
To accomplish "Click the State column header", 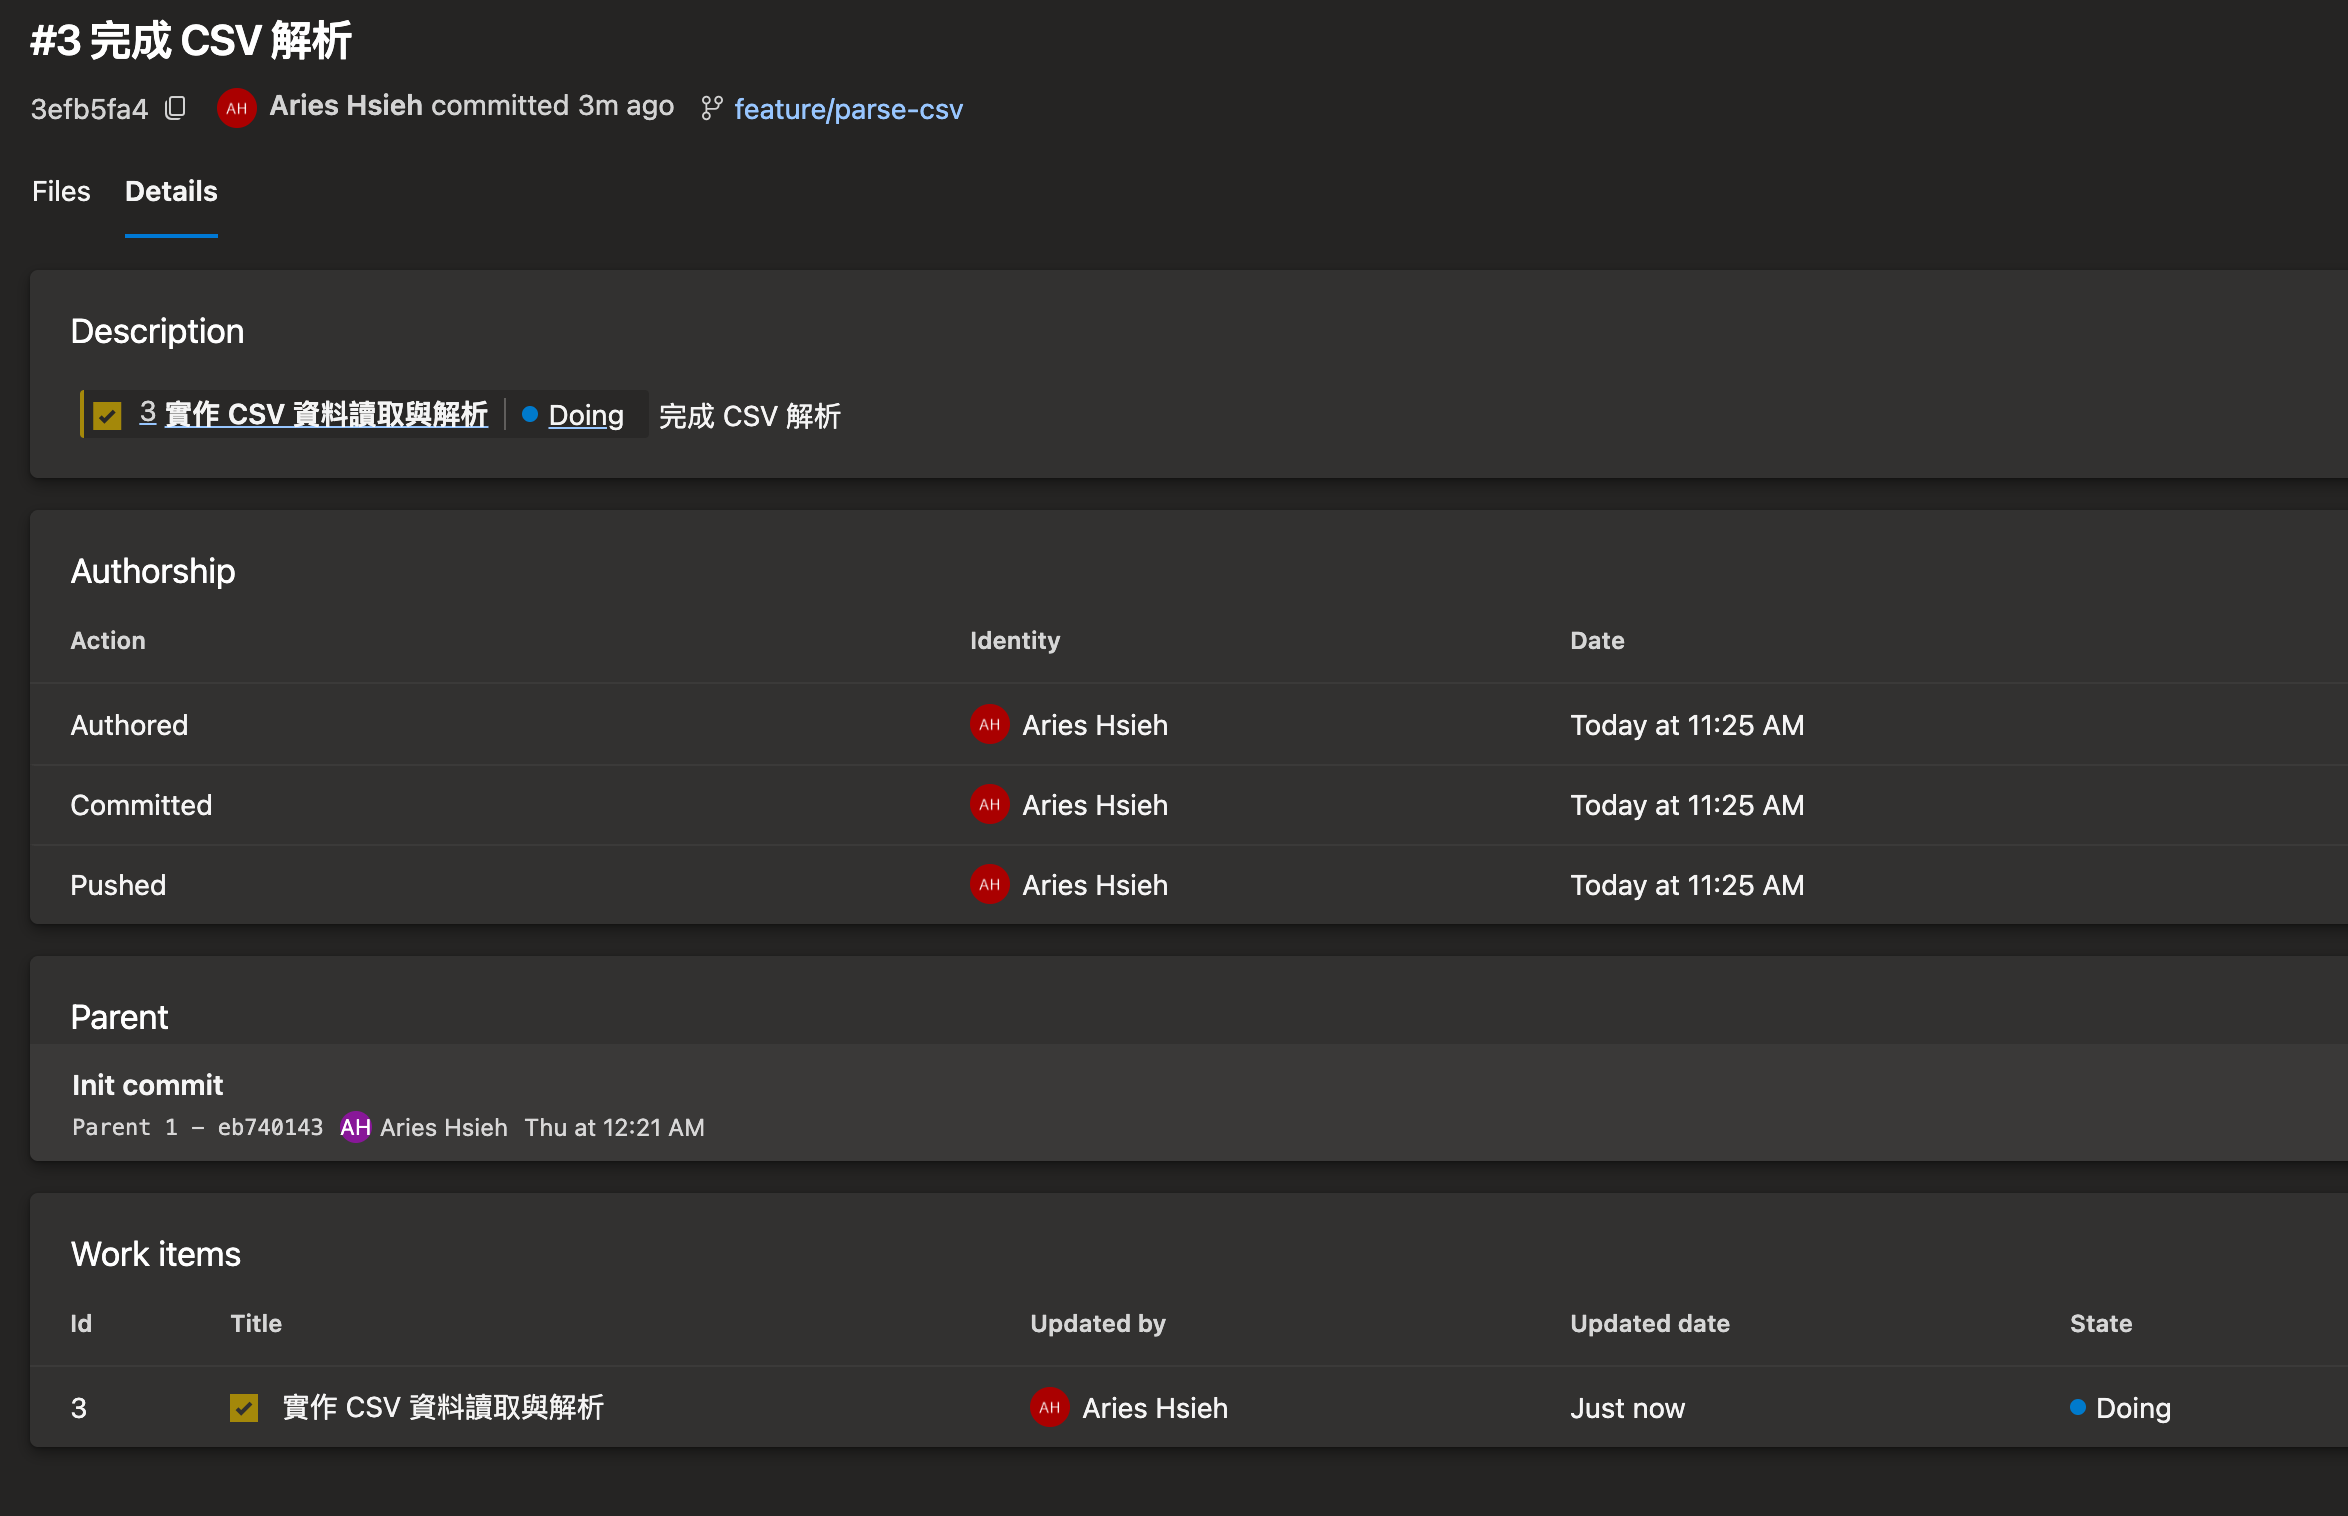I will [x=2100, y=1324].
